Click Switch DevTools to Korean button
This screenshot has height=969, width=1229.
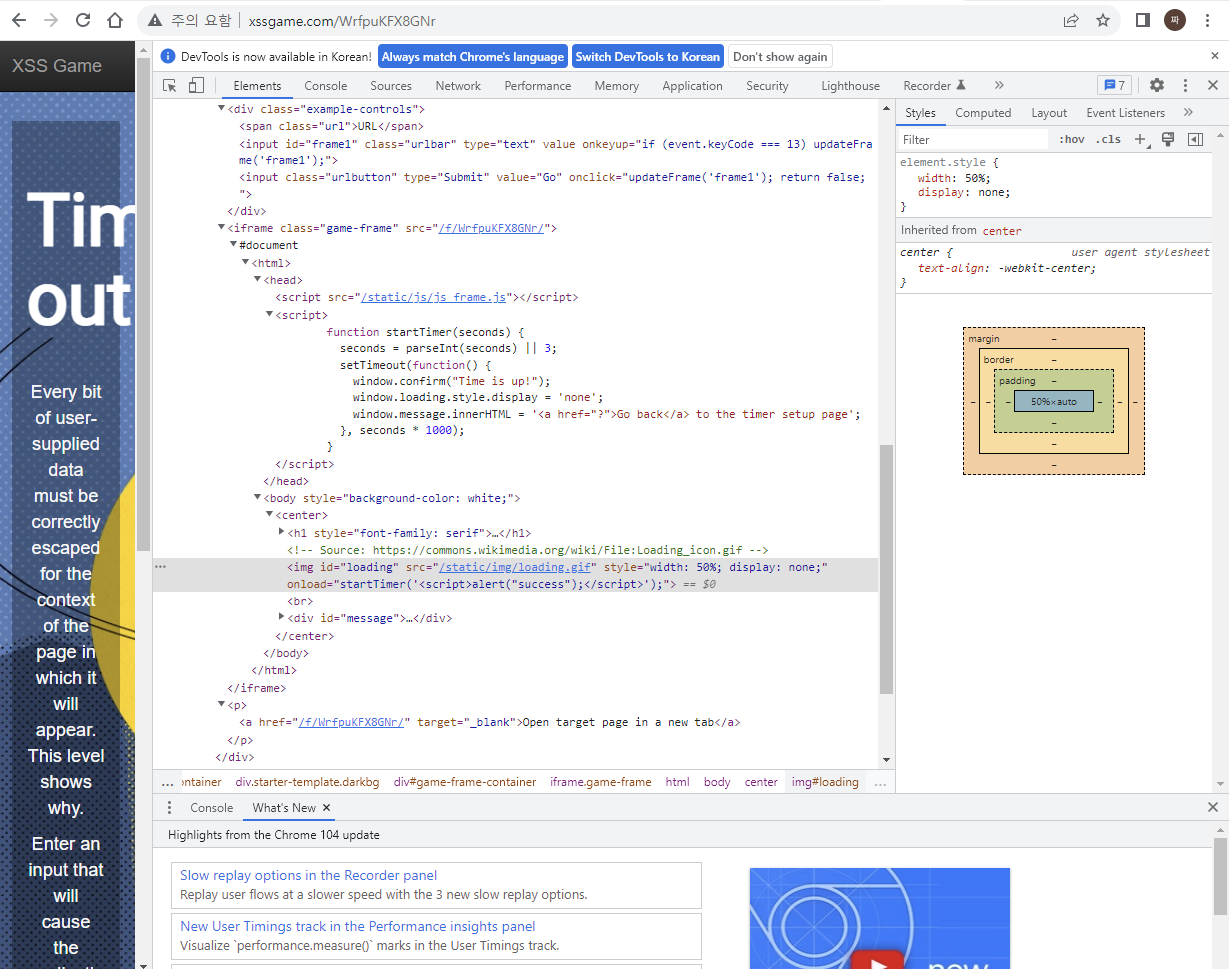tap(648, 57)
